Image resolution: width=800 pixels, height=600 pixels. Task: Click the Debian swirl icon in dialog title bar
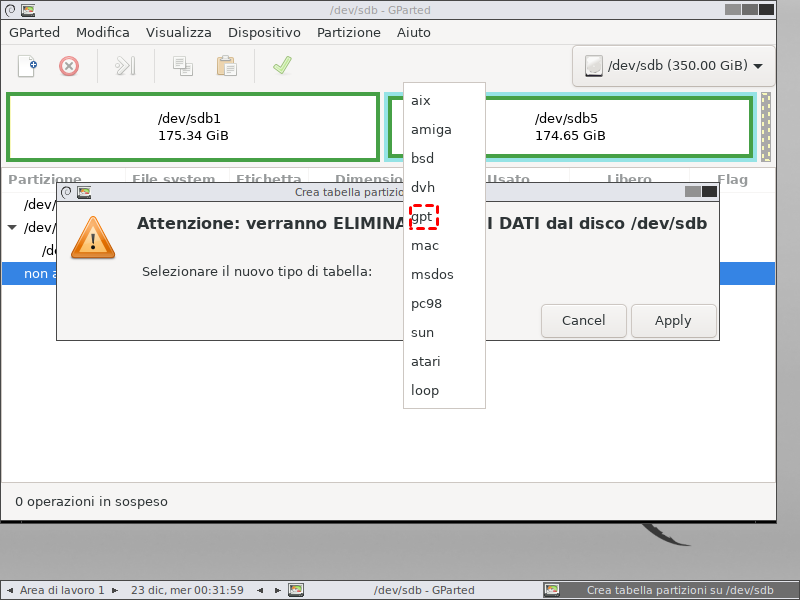coord(66,192)
